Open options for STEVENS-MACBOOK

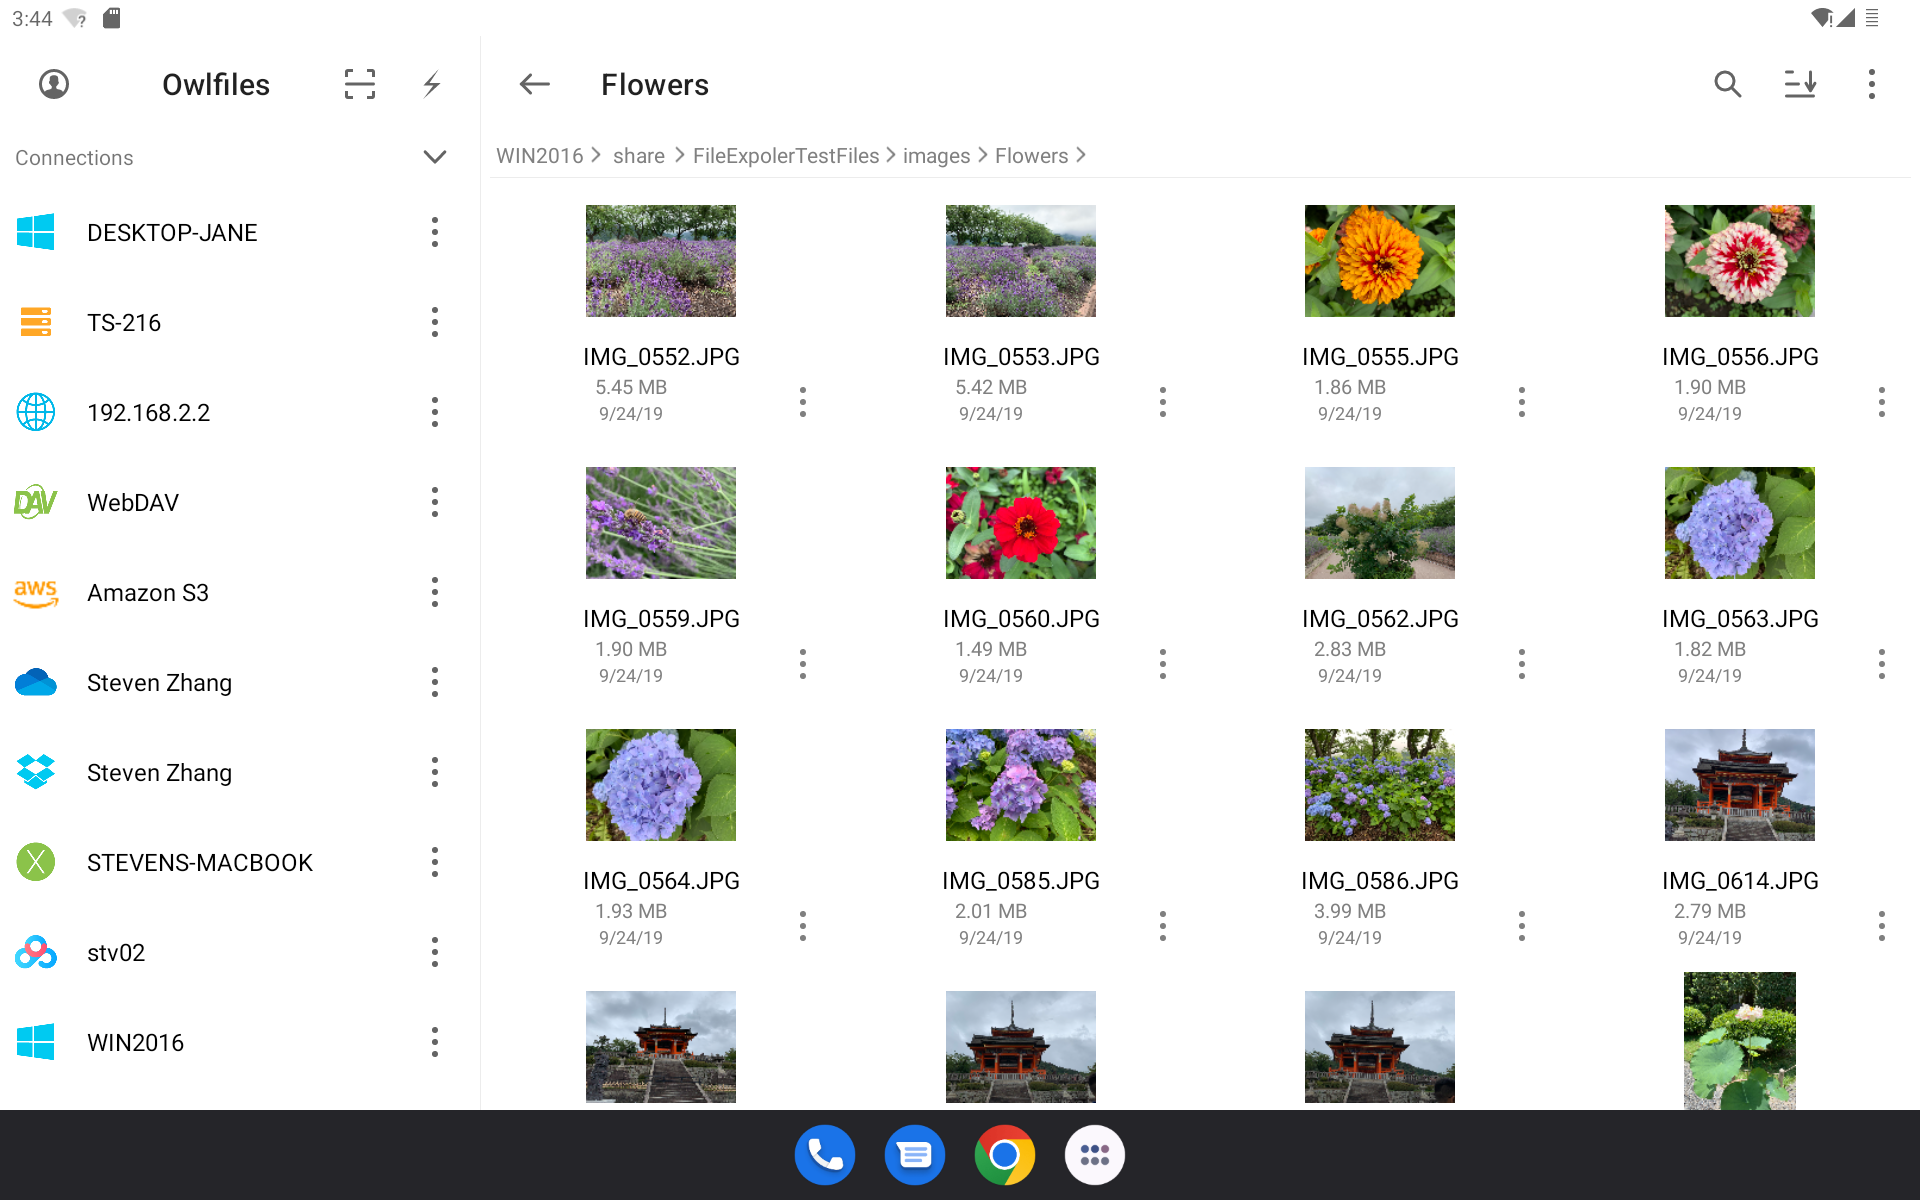pyautogui.click(x=435, y=862)
